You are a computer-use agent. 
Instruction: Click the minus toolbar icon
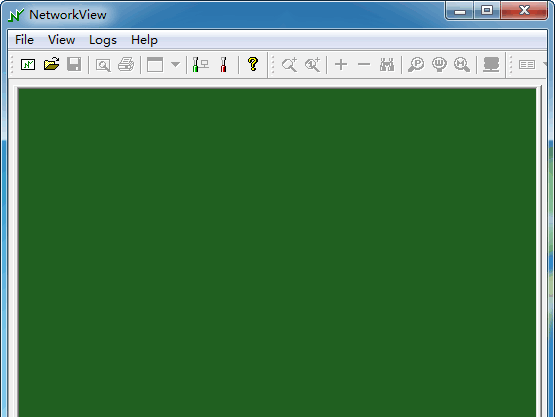tap(364, 65)
